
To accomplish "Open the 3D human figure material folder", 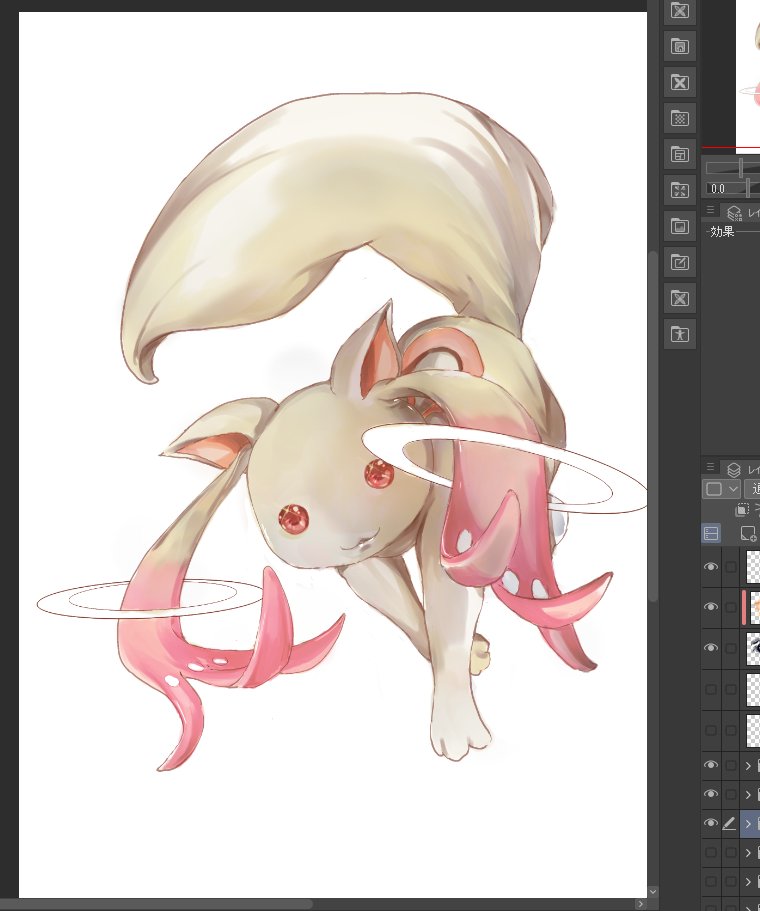I will pos(680,334).
